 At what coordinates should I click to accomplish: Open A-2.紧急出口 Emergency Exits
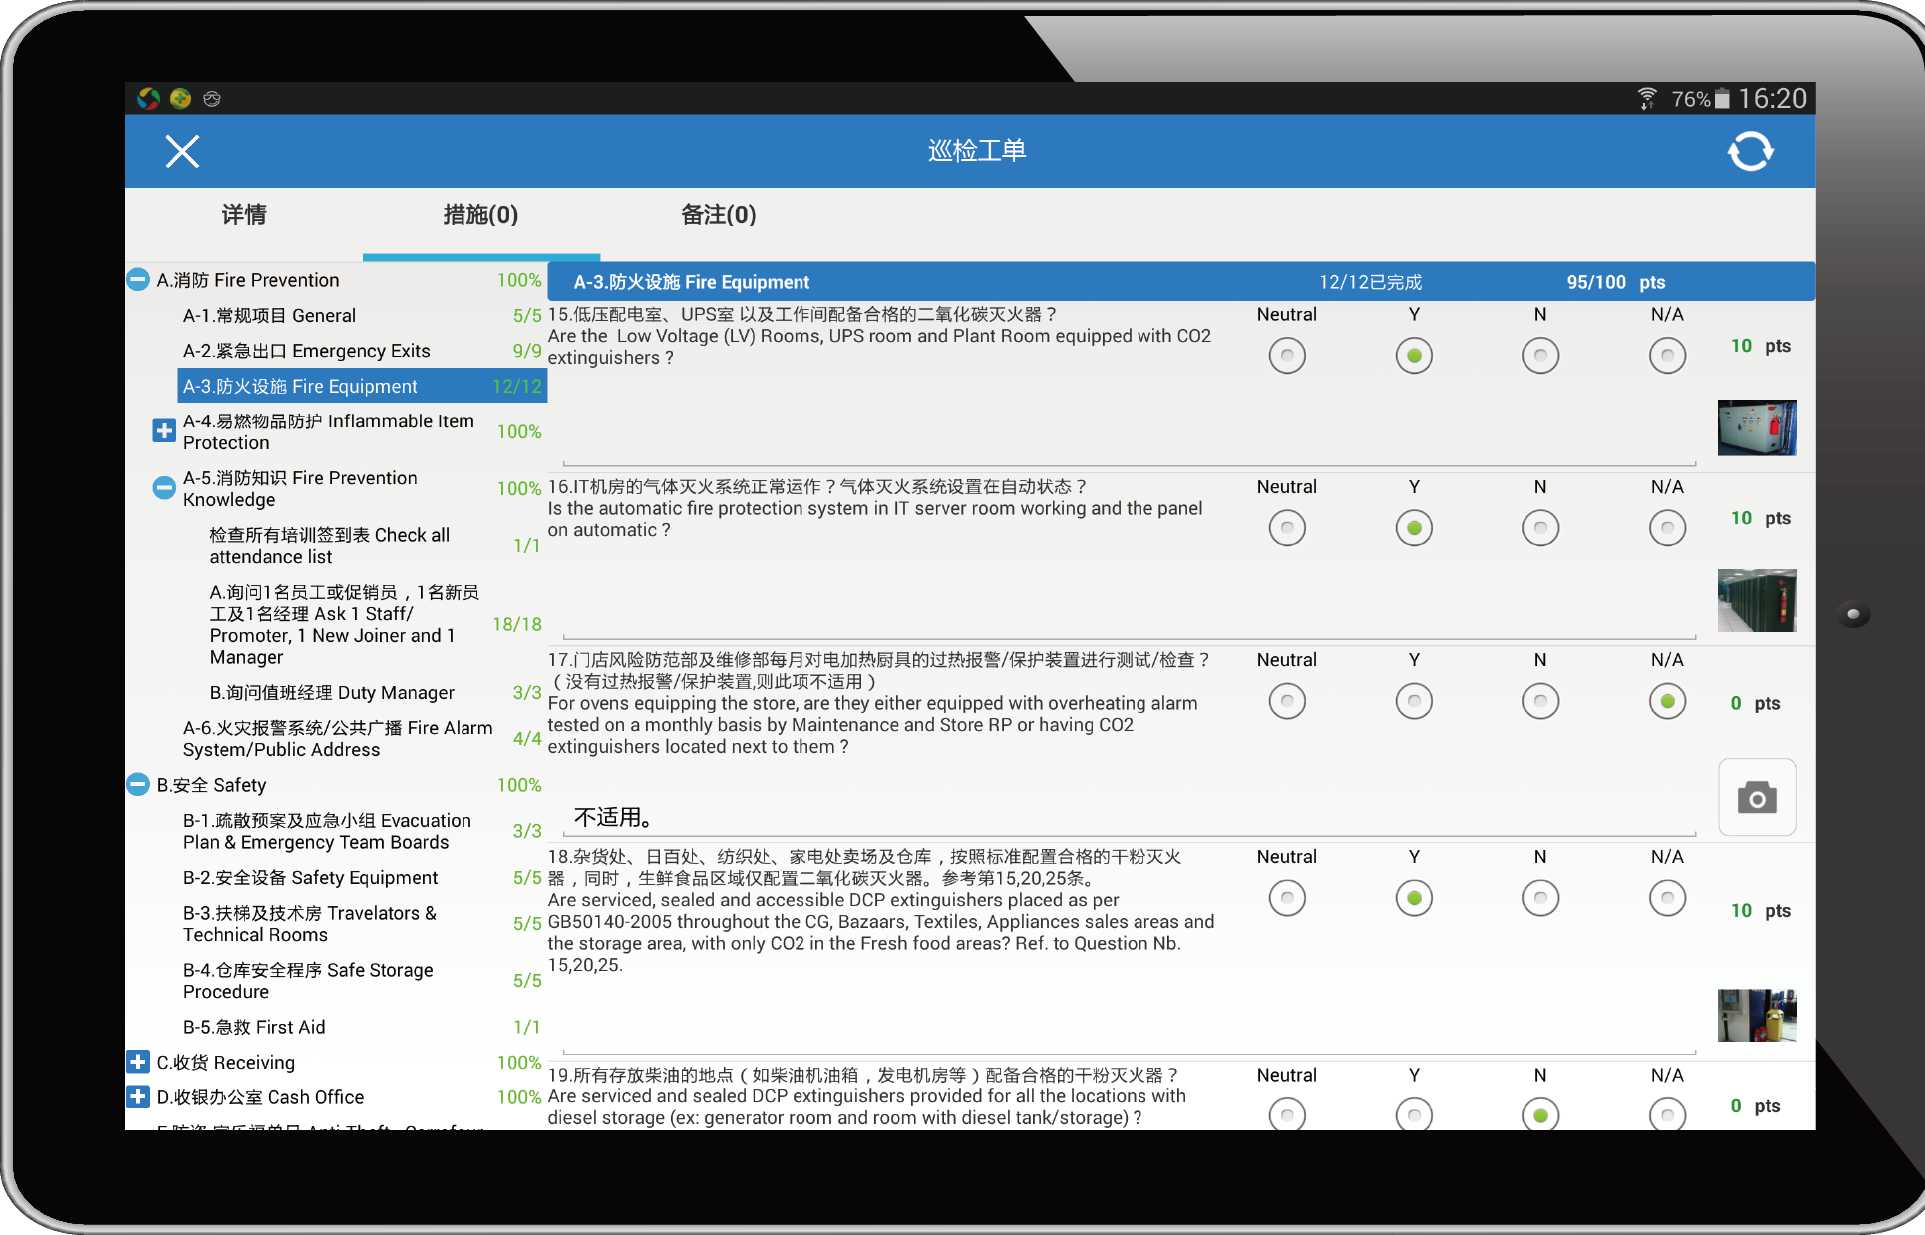pyautogui.click(x=362, y=351)
